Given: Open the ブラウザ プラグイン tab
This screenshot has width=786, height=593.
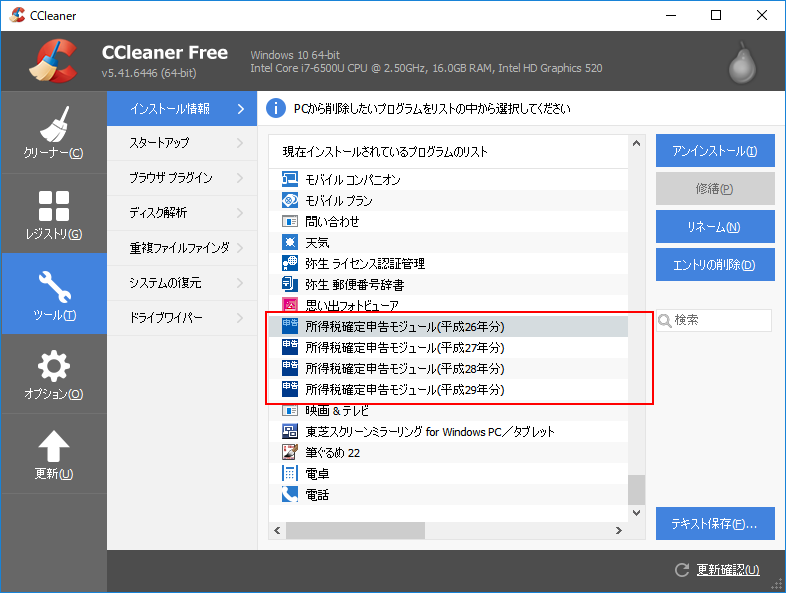Looking at the screenshot, I should coord(182,178).
